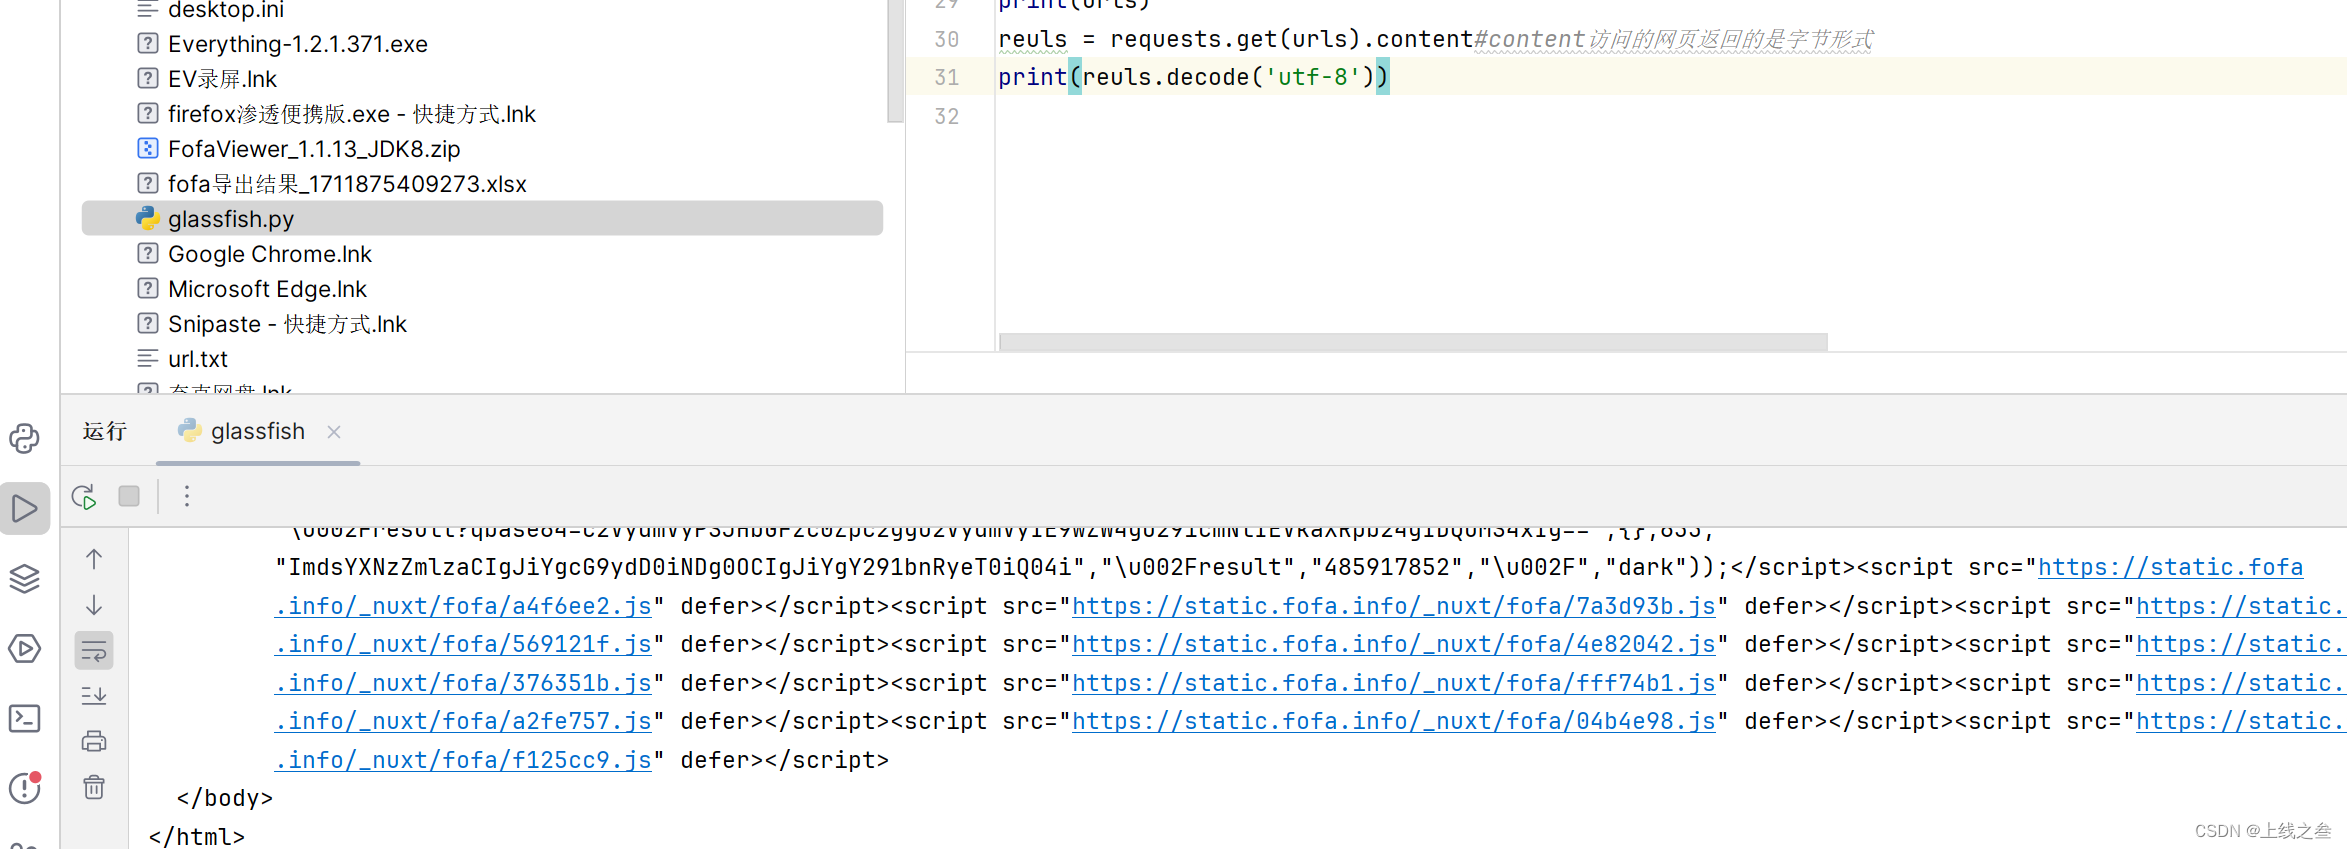Click the glassfish.py Python file icon
This screenshot has width=2347, height=849.
coord(148,218)
